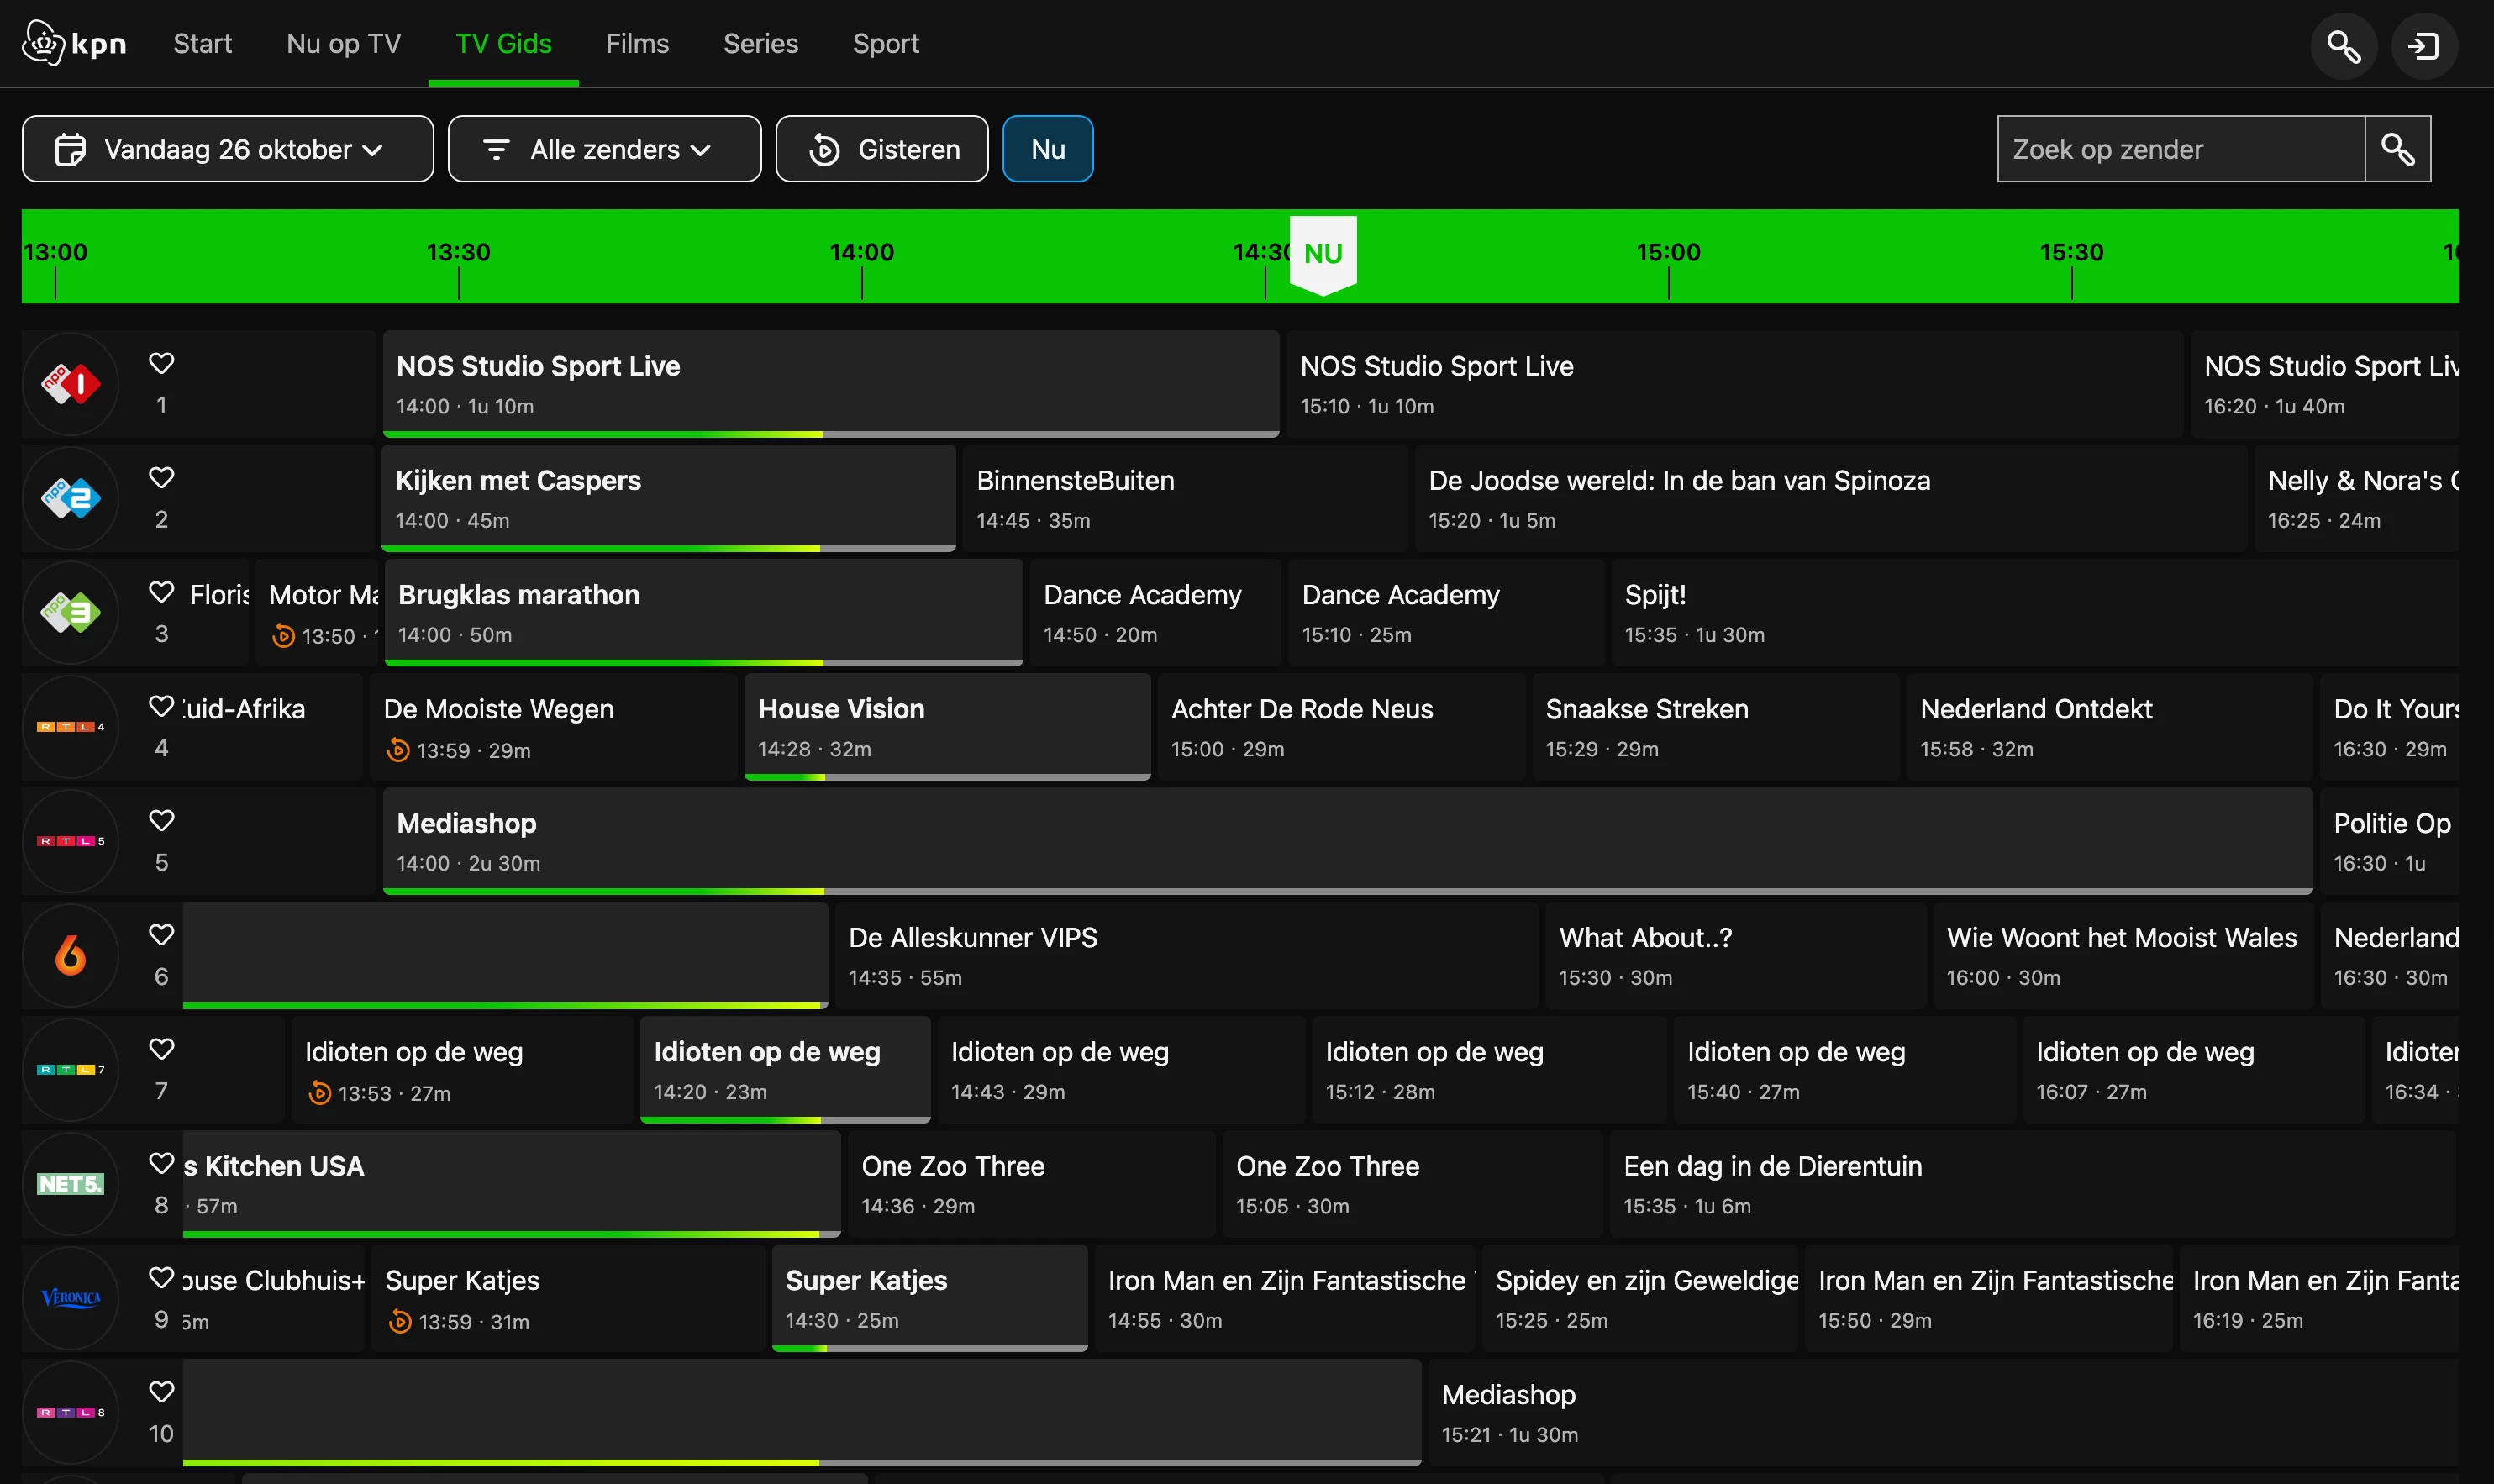This screenshot has width=2494, height=1484.
Task: Click the NET5 channel logo
Action: point(70,1184)
